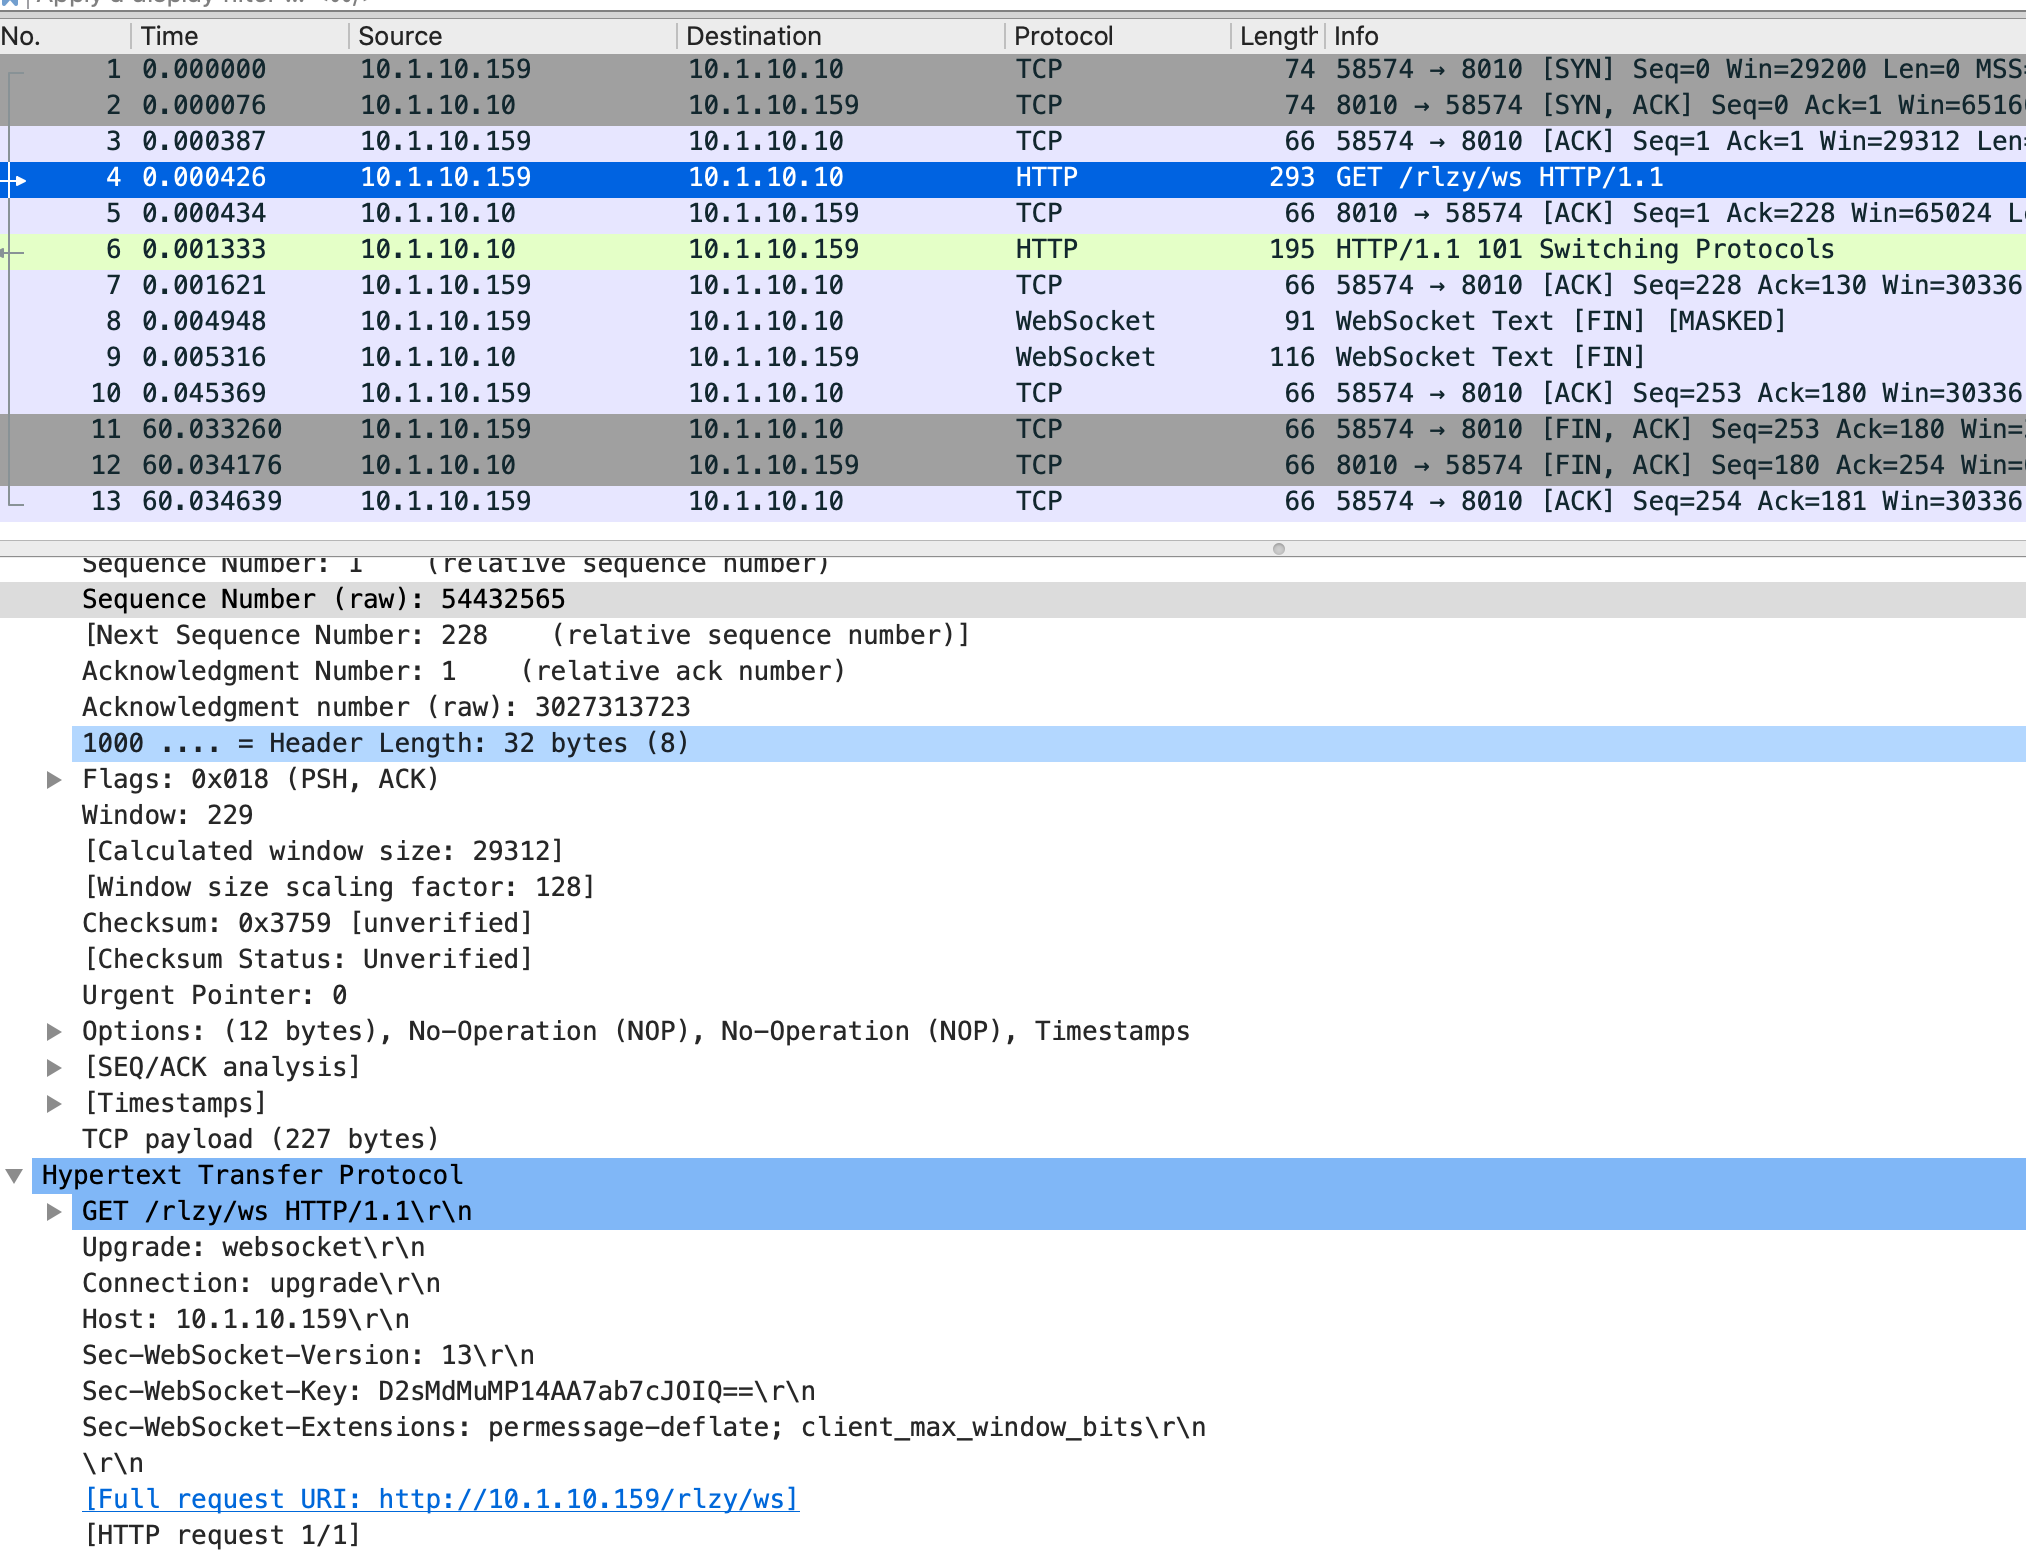Select packet 11 FIN, ACK row
Viewport: 2026px width, 1556px height.
coord(1013,429)
